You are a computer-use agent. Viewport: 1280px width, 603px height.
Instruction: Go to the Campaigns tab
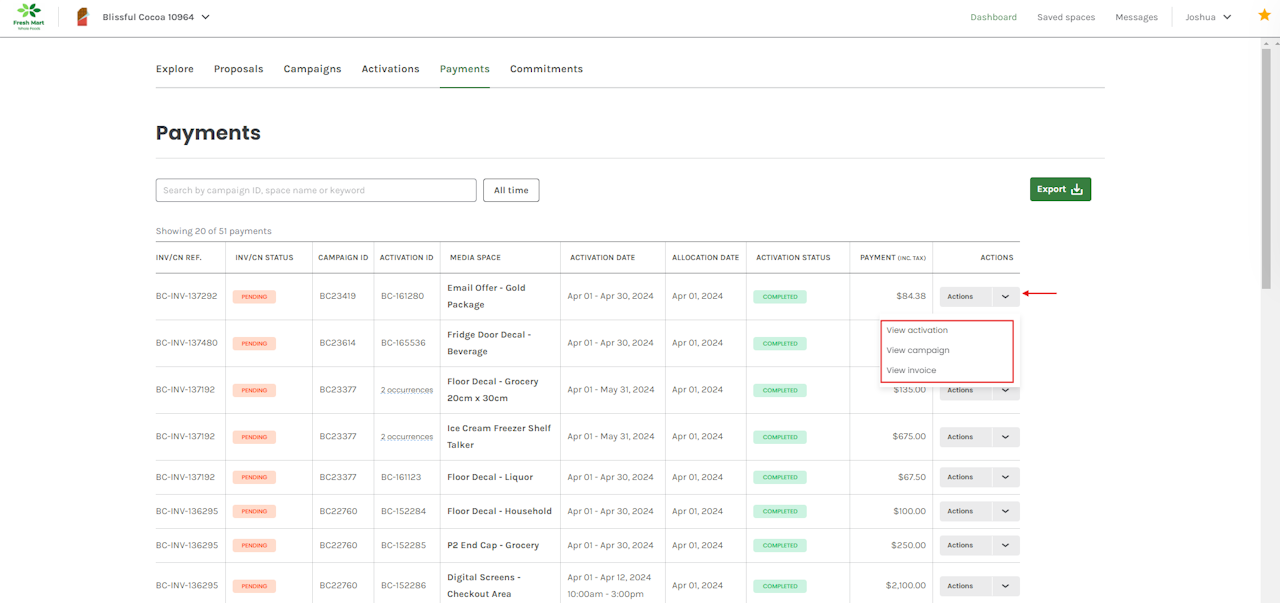[312, 69]
